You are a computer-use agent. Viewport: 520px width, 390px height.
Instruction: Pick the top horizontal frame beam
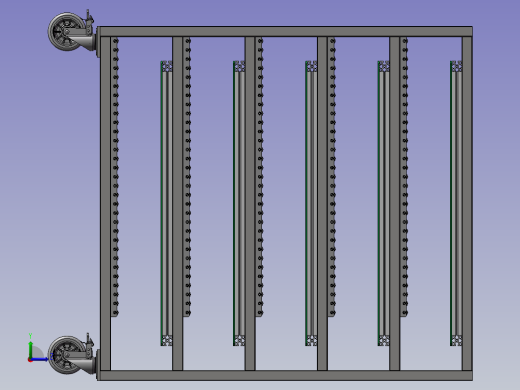pos(286,32)
